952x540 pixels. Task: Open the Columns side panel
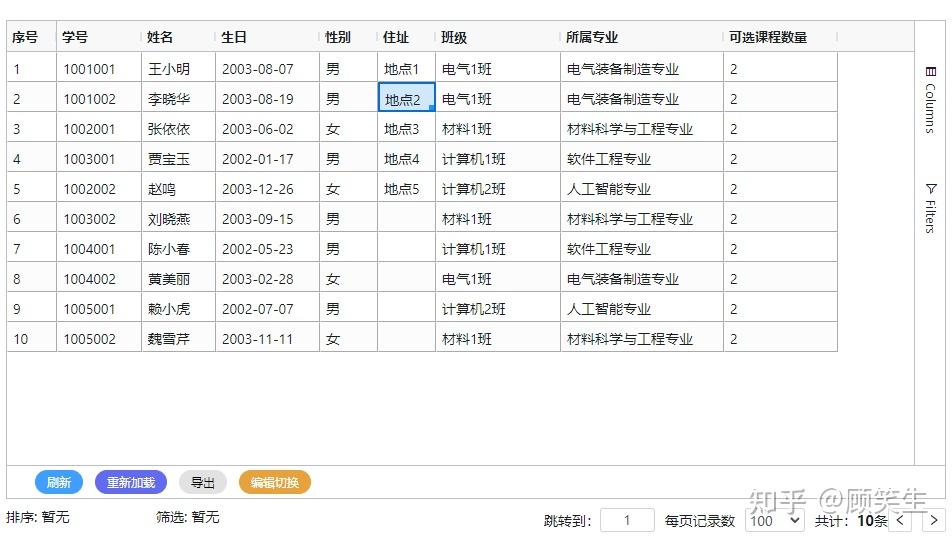pyautogui.click(x=930, y=100)
